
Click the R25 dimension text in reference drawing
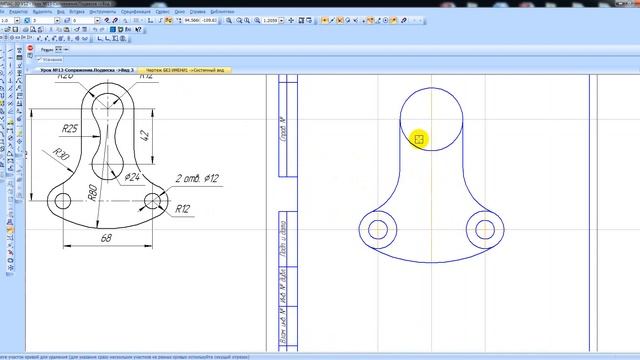click(x=69, y=129)
